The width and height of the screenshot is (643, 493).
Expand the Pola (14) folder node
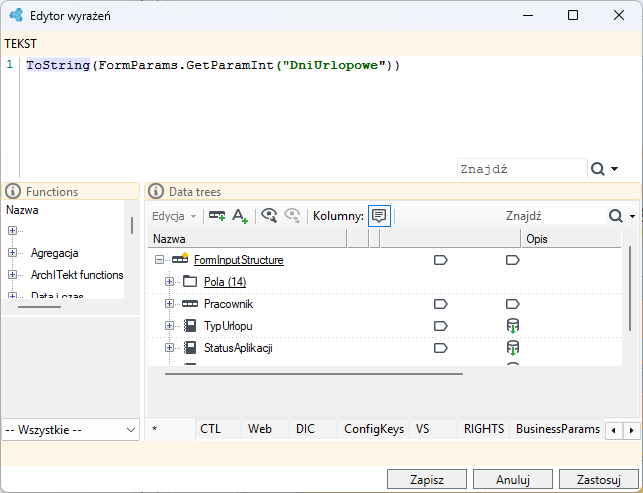coord(169,281)
